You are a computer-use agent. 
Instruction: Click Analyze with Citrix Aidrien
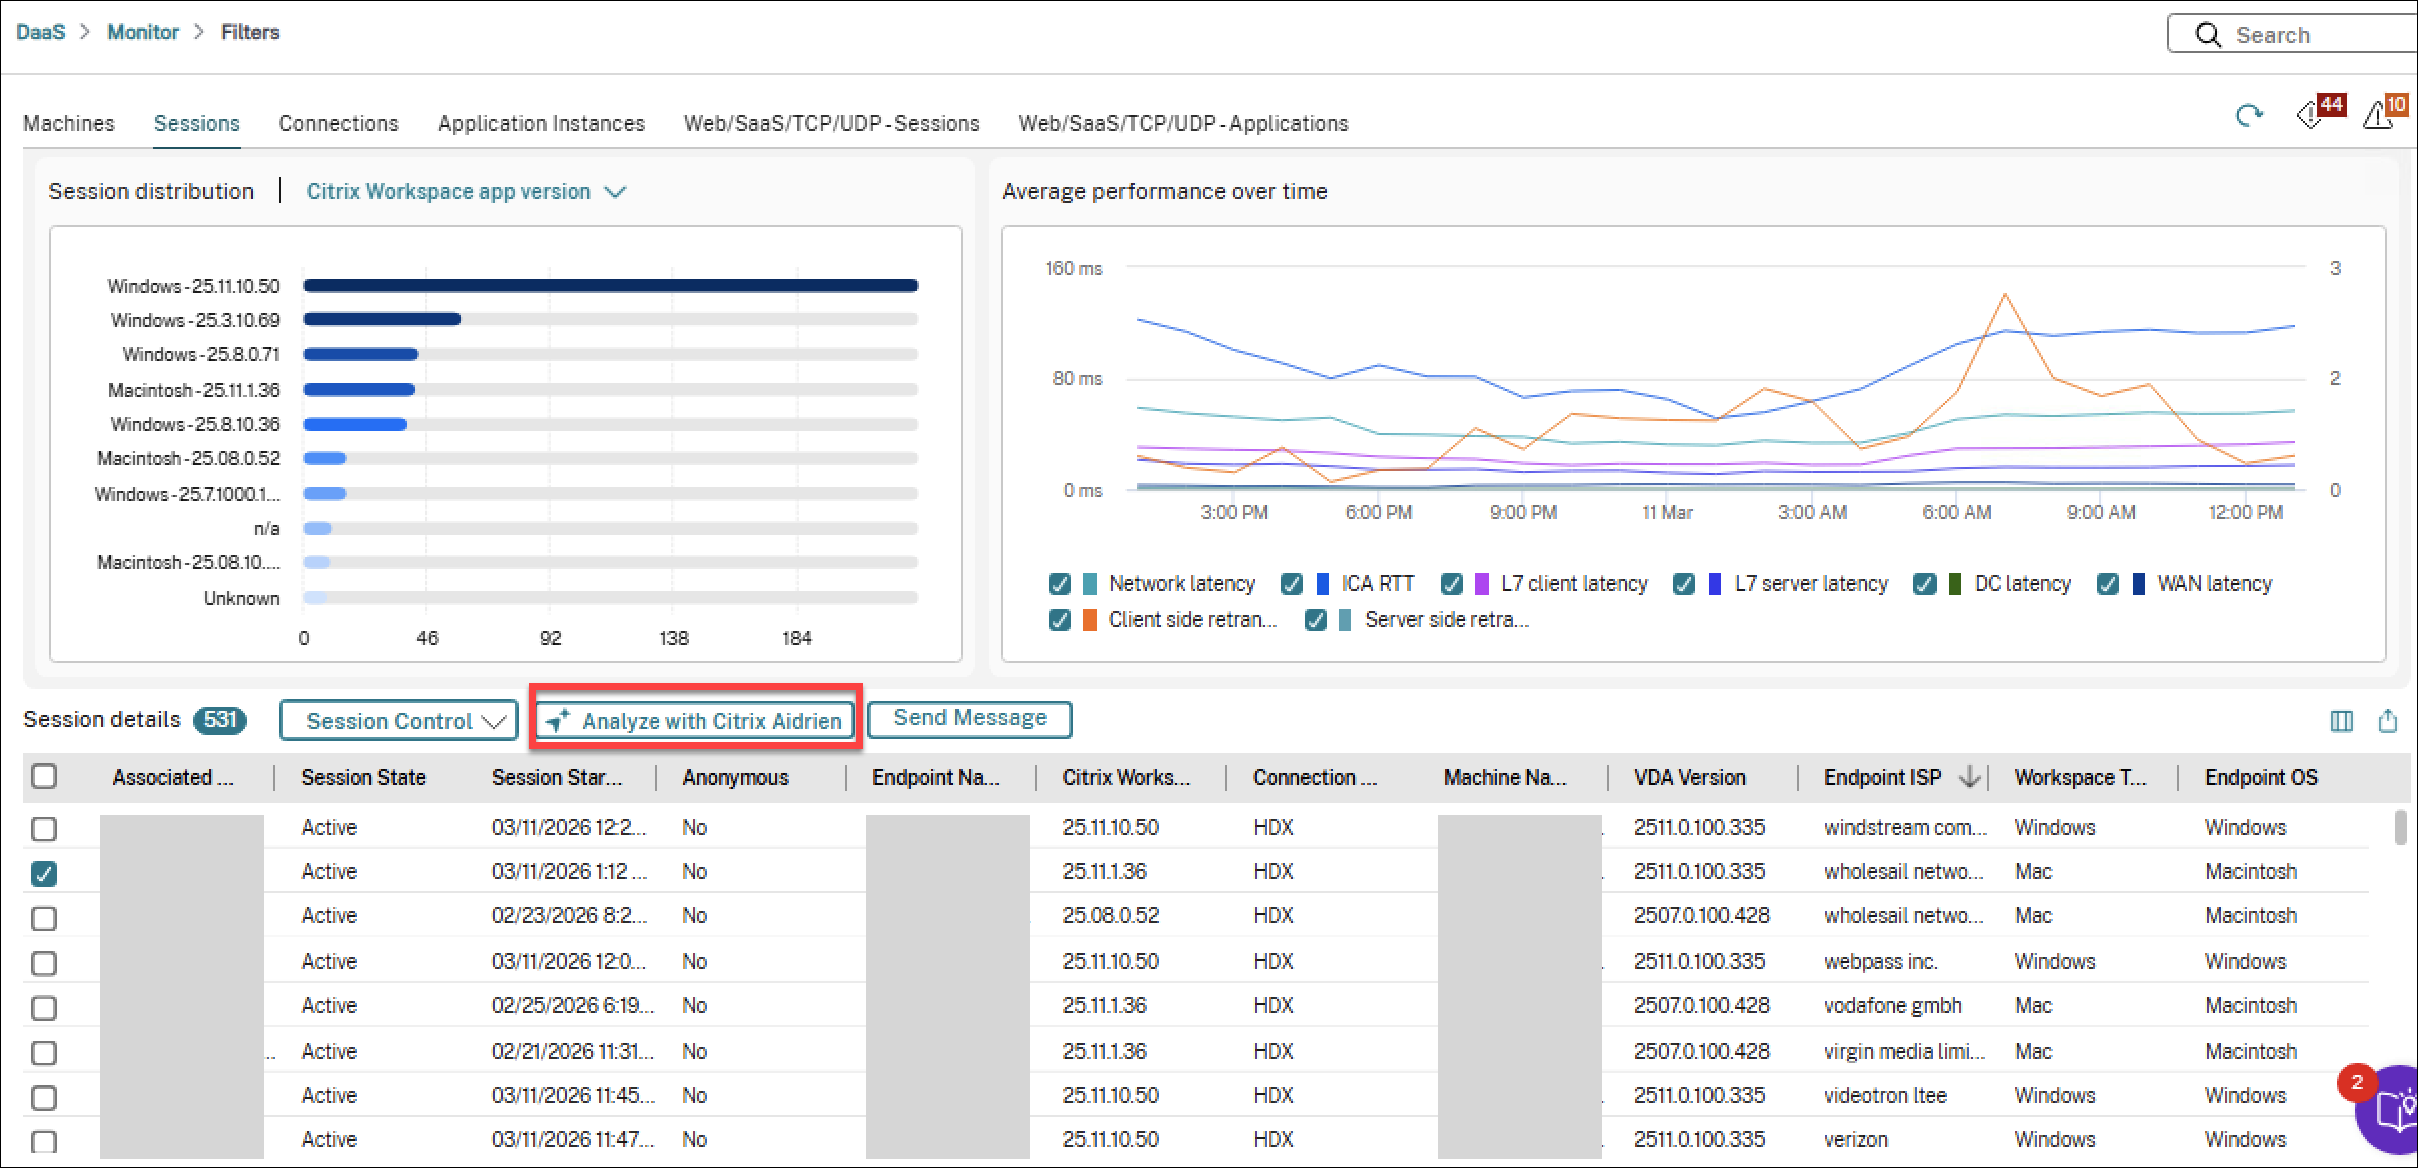tap(696, 721)
